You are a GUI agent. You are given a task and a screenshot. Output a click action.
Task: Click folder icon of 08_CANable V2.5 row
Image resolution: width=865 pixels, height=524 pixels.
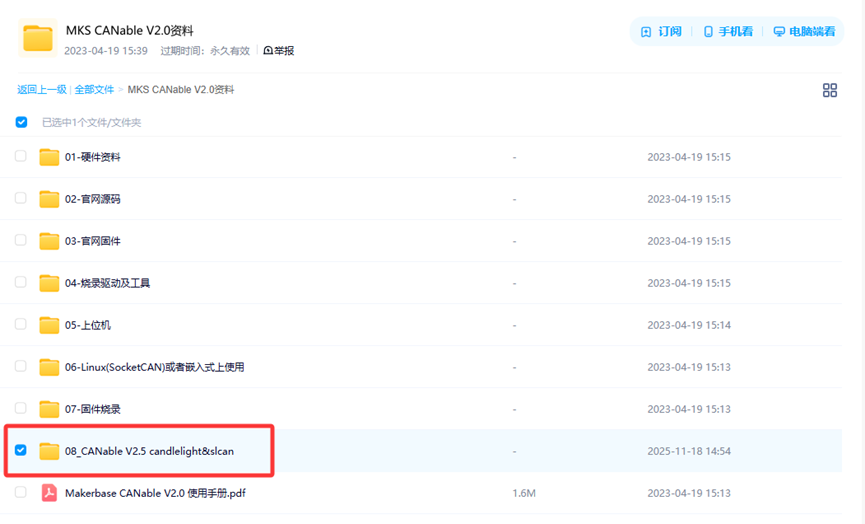[x=49, y=451]
